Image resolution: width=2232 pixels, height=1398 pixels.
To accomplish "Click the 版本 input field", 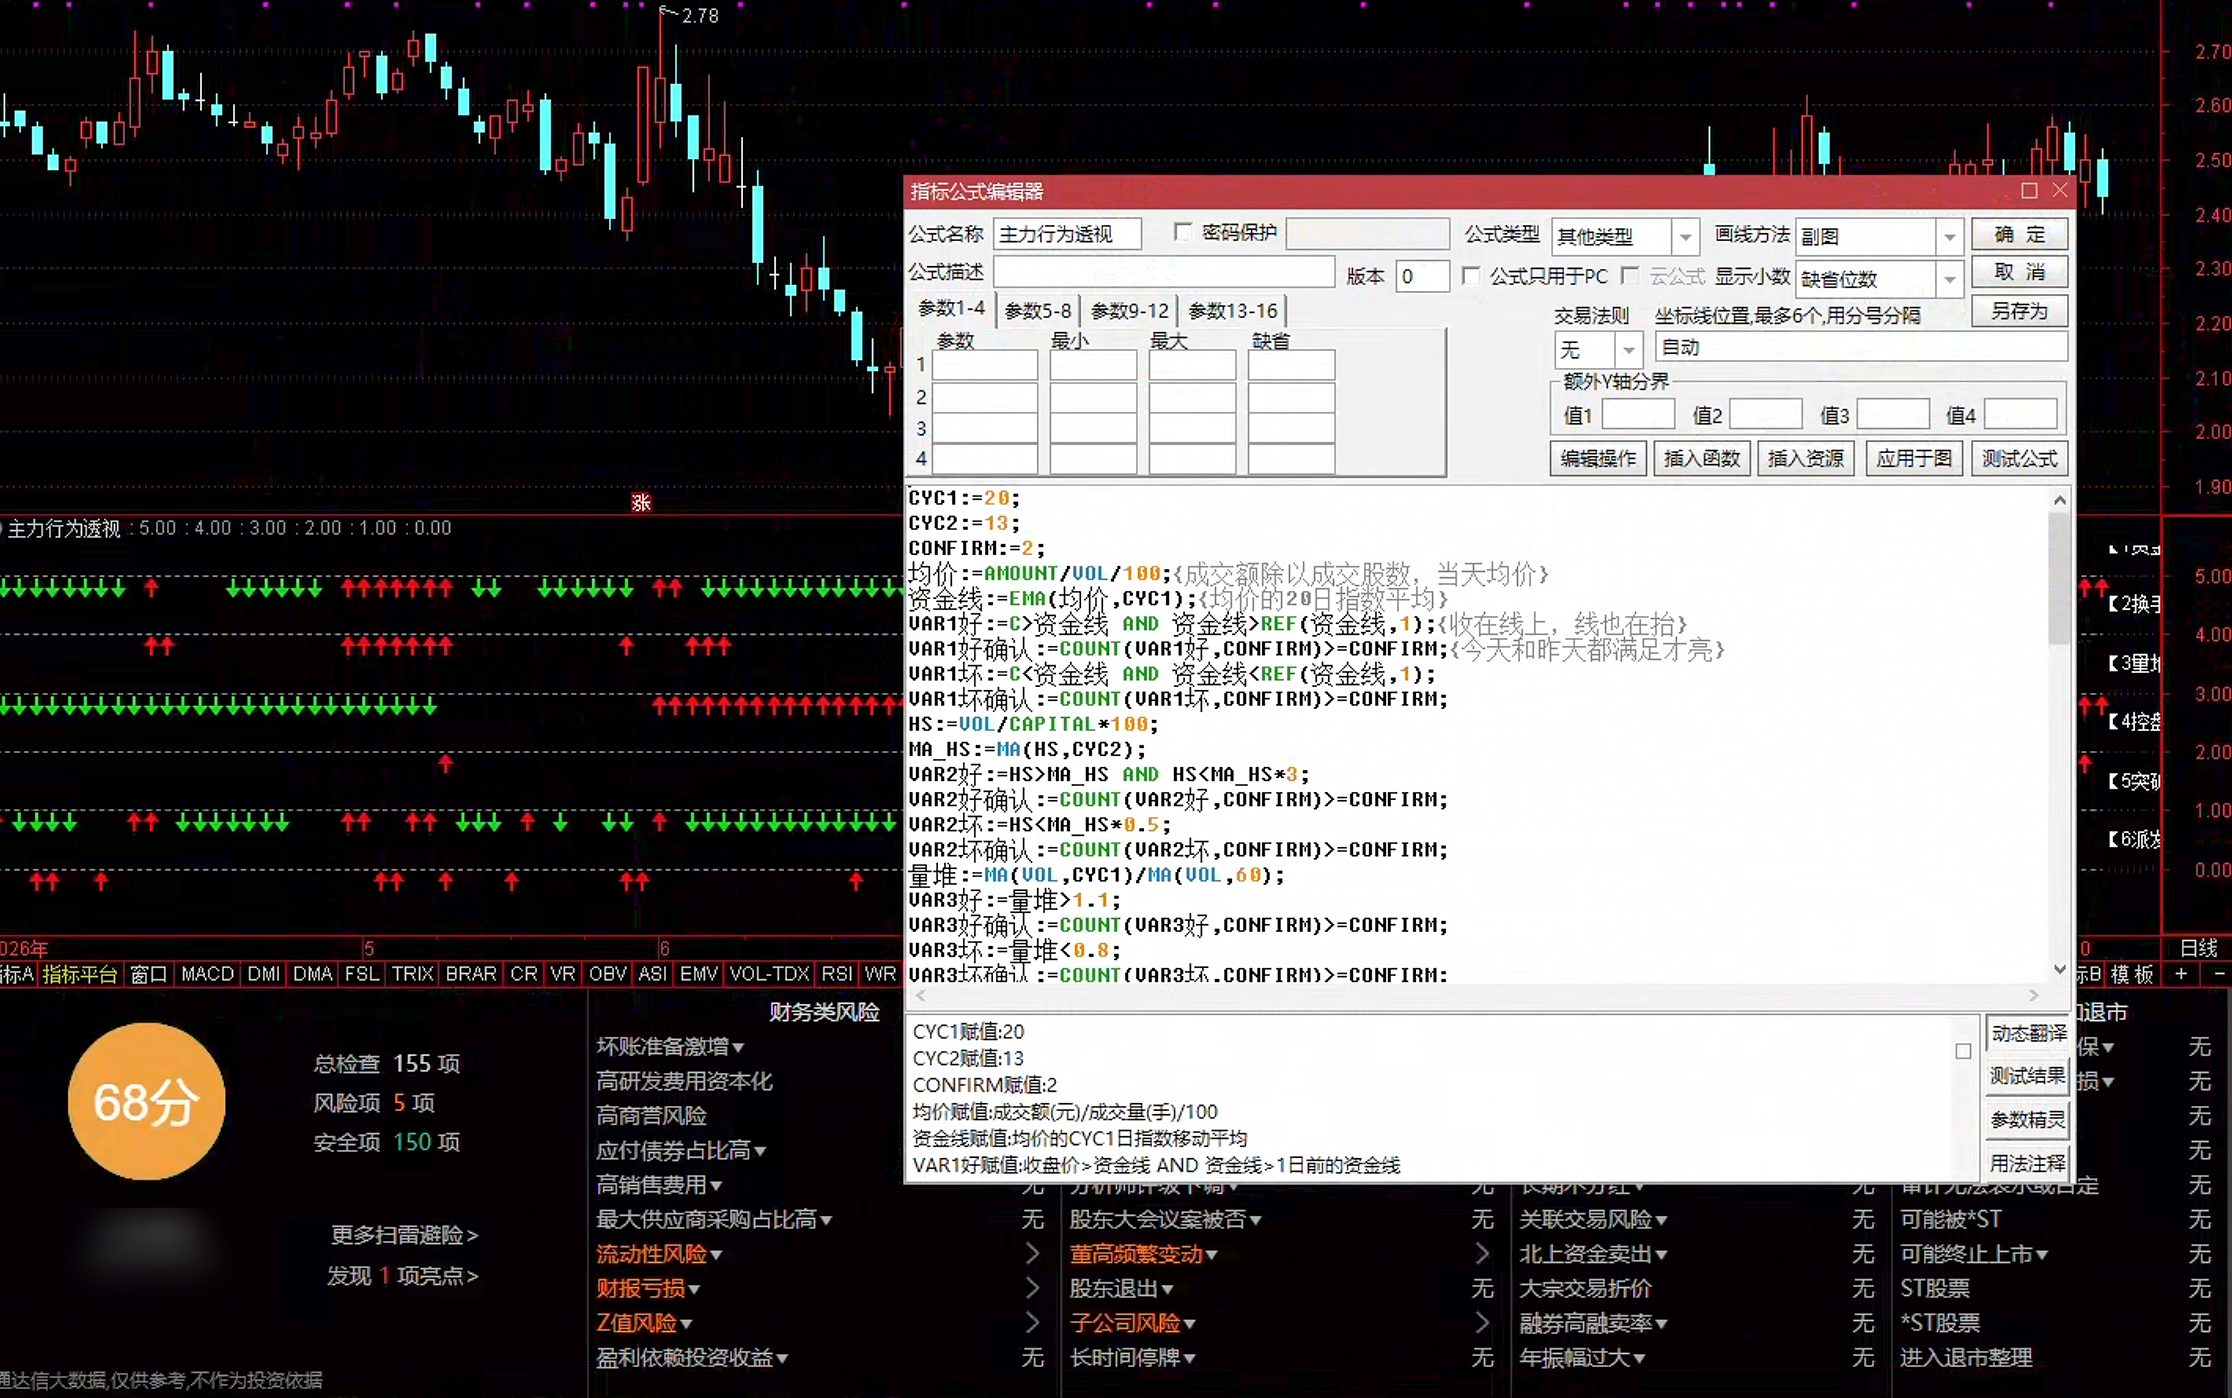I will click(x=1422, y=276).
